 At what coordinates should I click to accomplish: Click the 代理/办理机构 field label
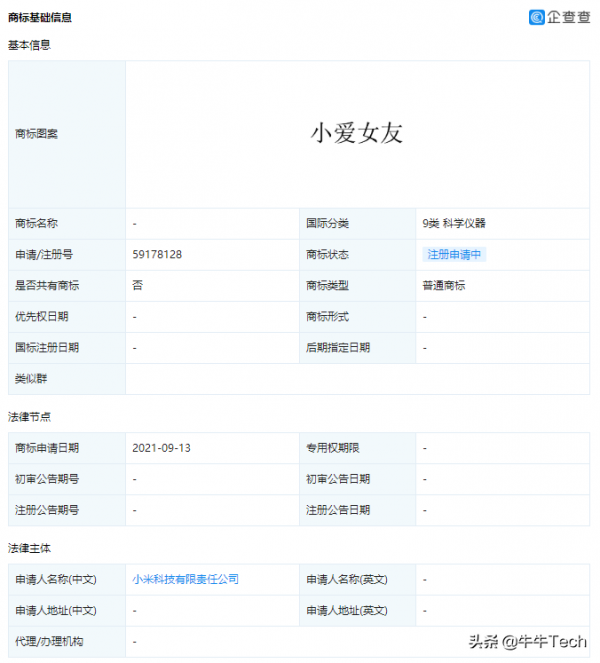[49, 641]
